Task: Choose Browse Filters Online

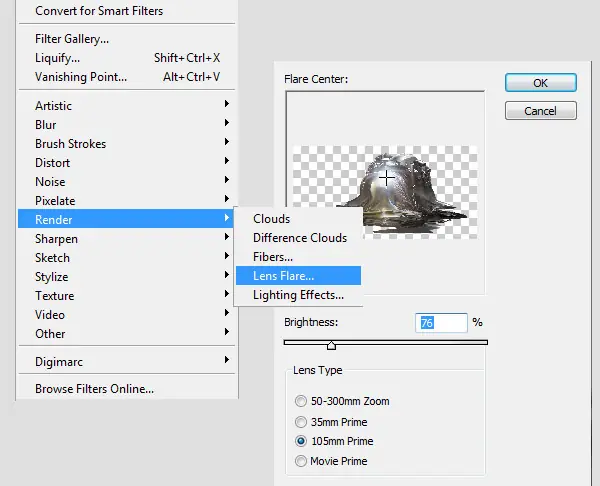Action: (126, 389)
